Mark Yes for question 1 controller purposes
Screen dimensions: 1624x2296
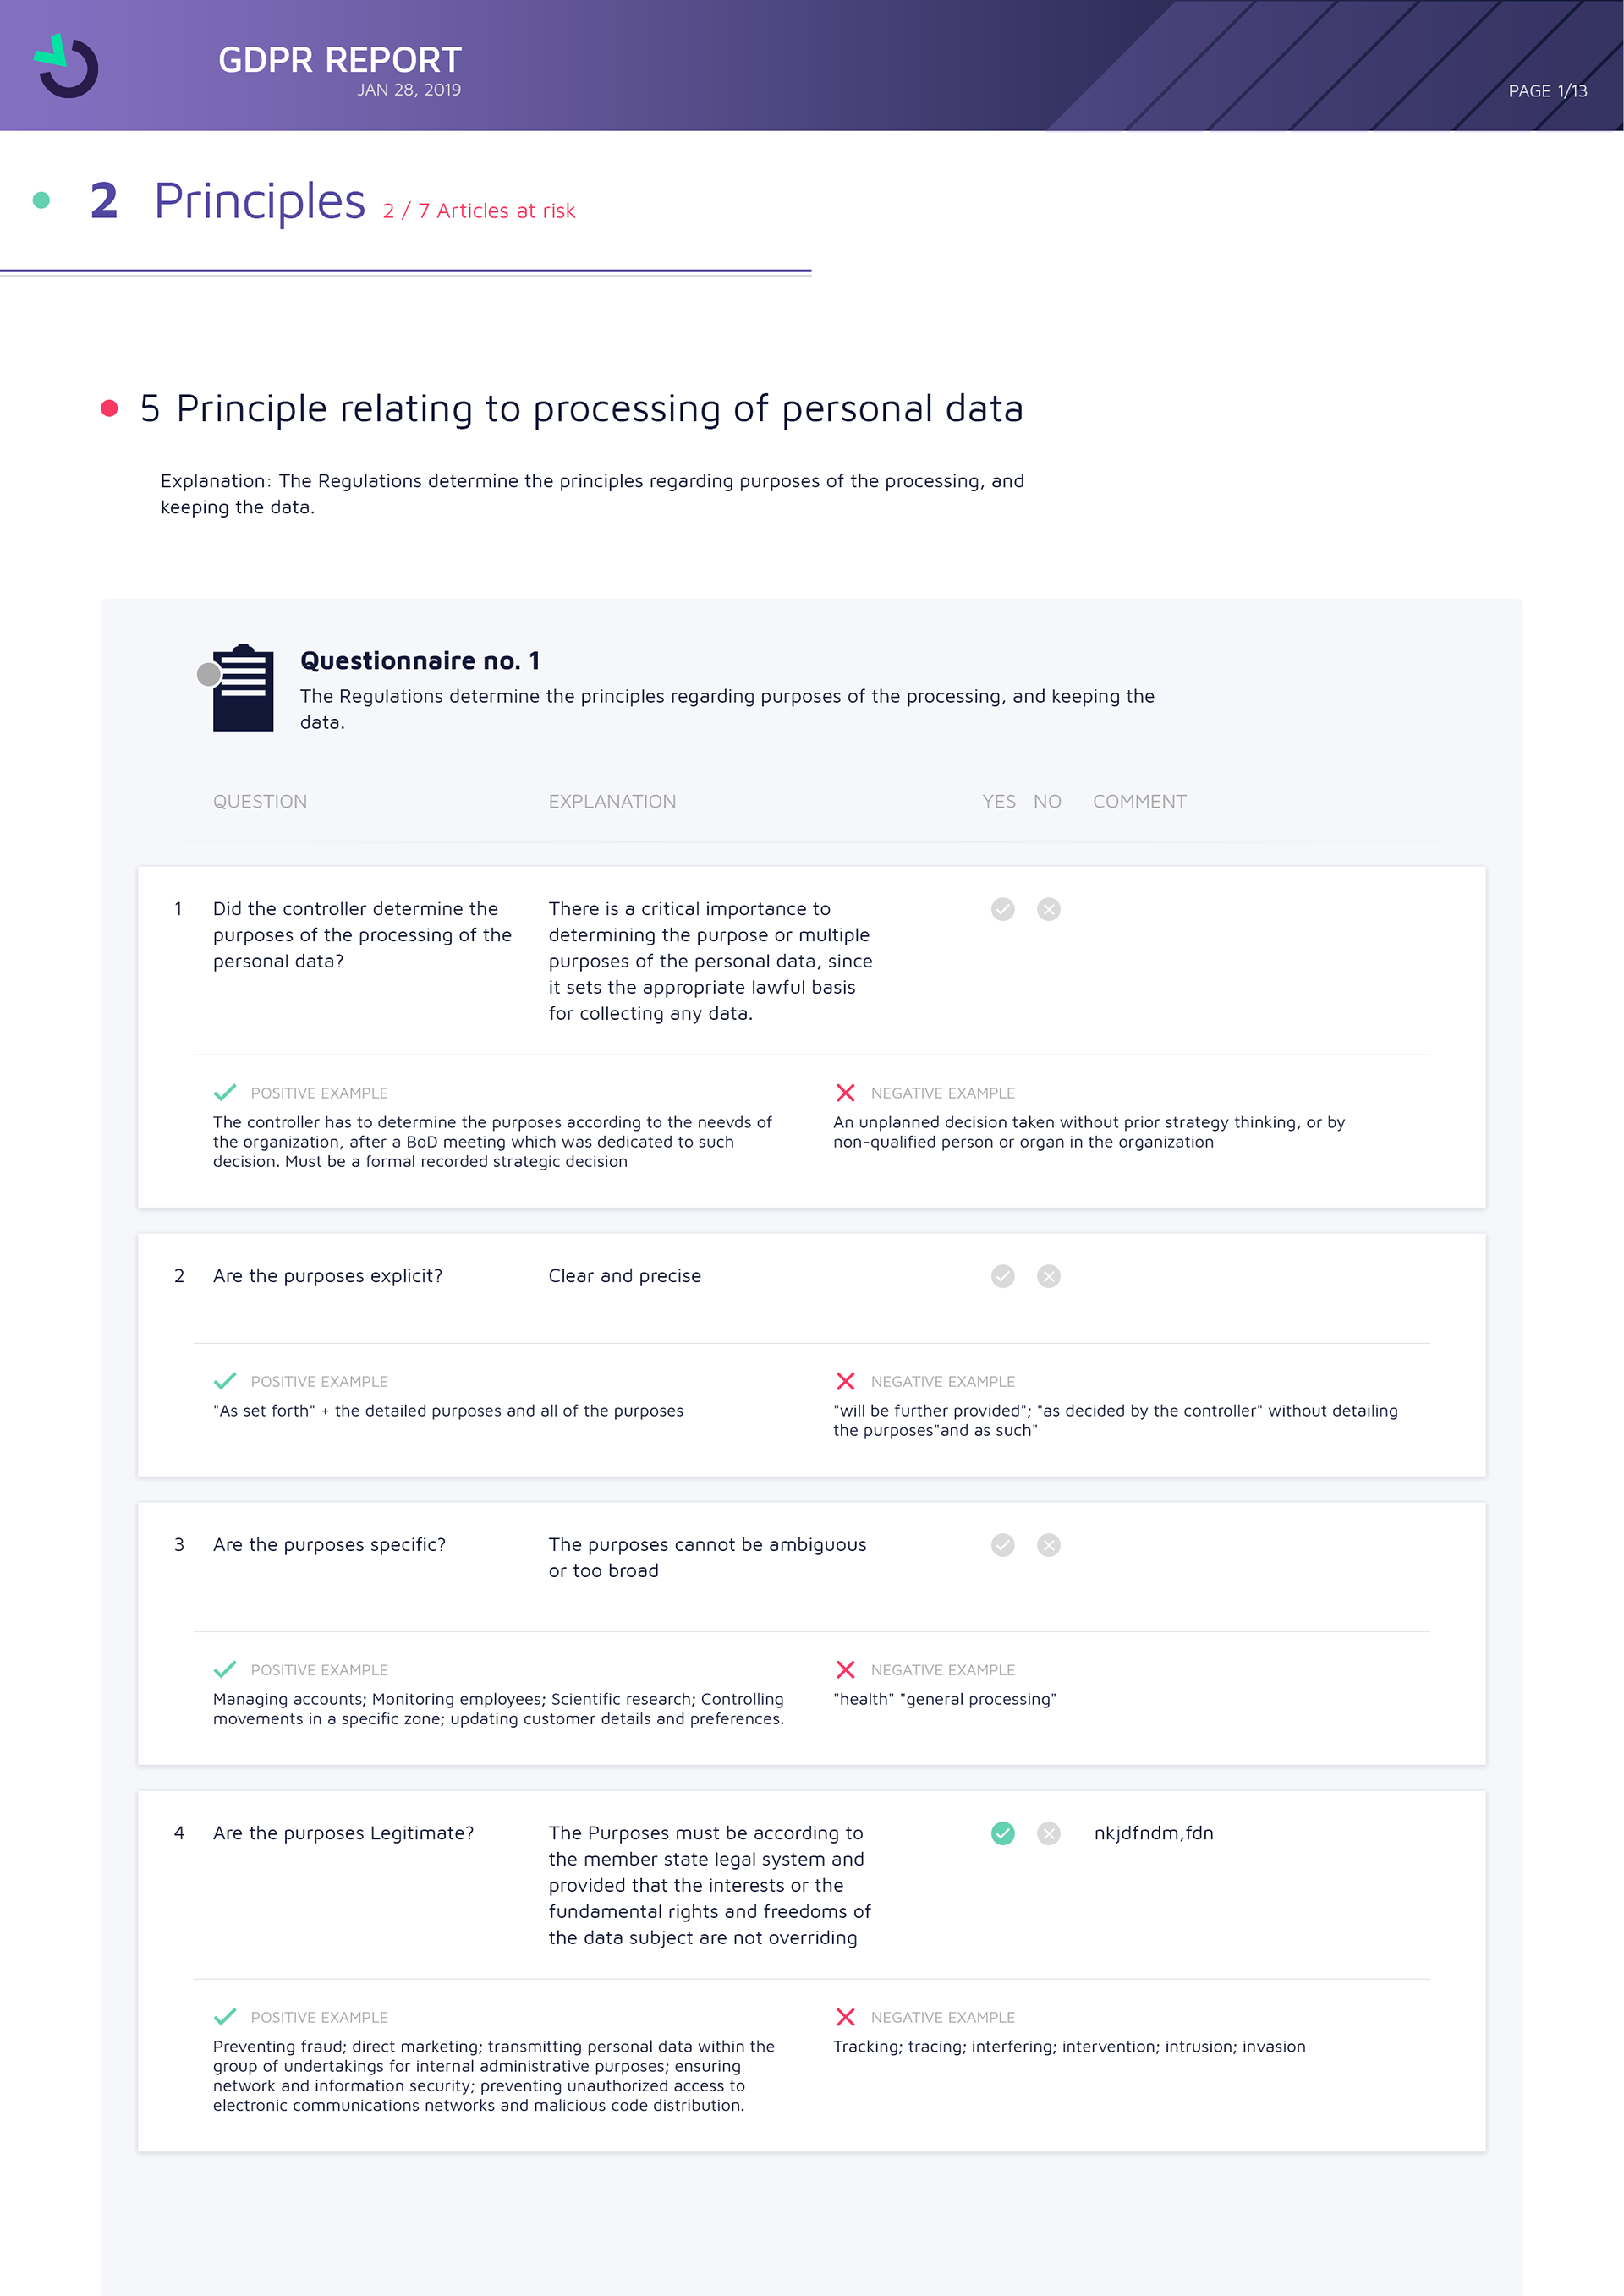pos(1002,909)
